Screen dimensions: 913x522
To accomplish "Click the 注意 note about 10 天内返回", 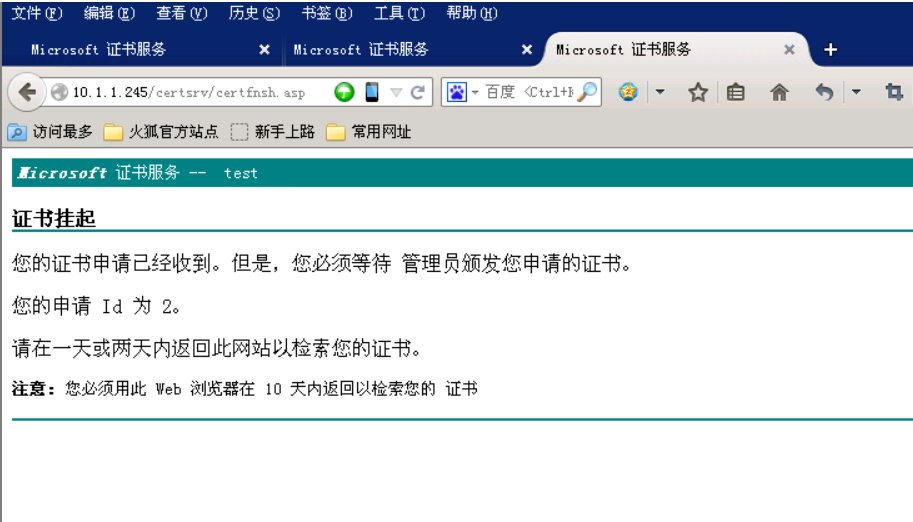I will [245, 389].
